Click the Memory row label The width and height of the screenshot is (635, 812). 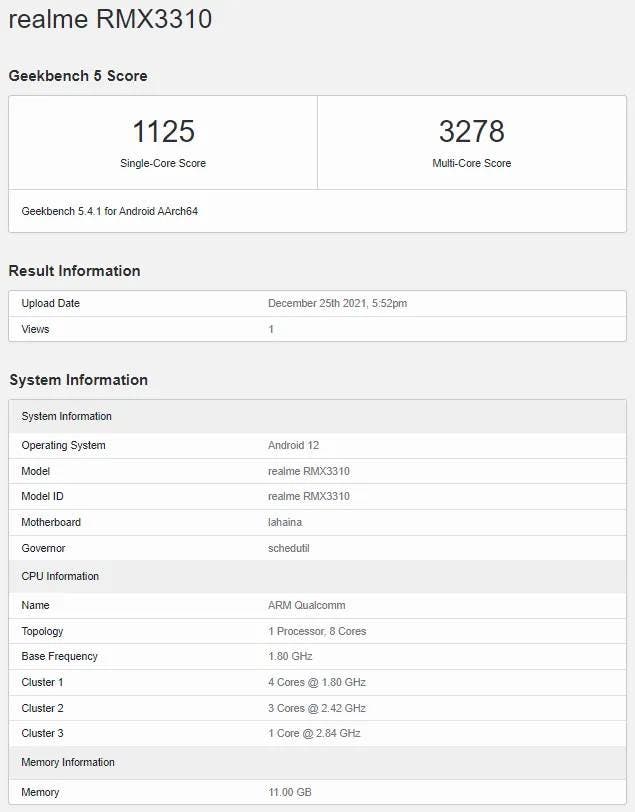(x=40, y=792)
